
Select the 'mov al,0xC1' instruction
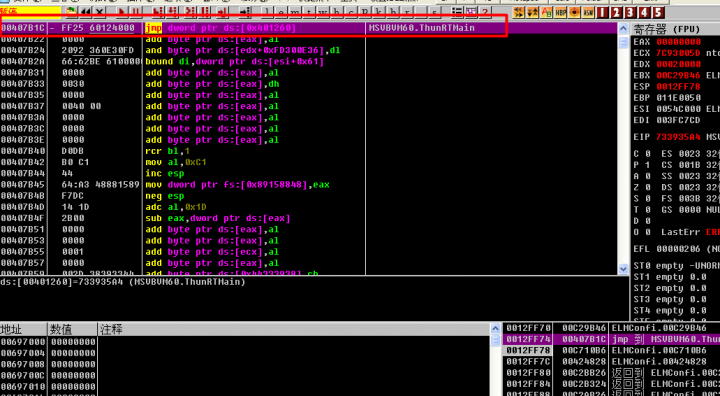175,162
